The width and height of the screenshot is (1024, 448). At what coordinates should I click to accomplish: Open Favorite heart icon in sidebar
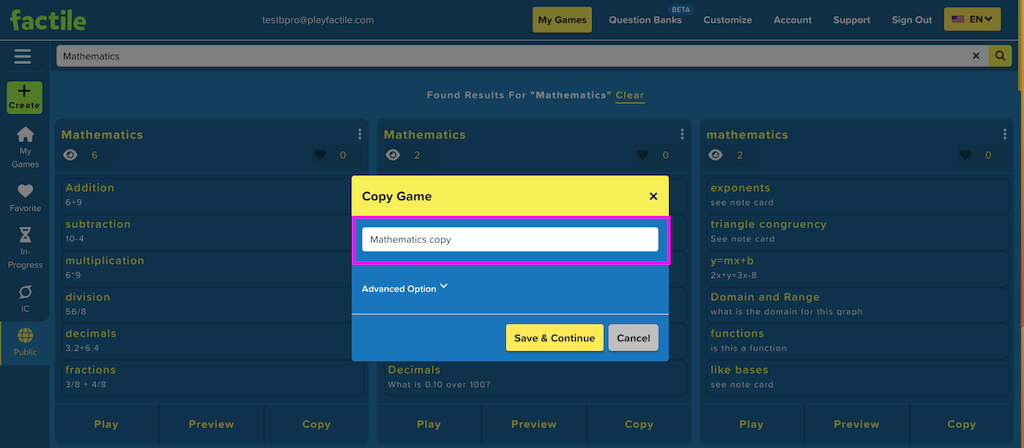pos(25,191)
